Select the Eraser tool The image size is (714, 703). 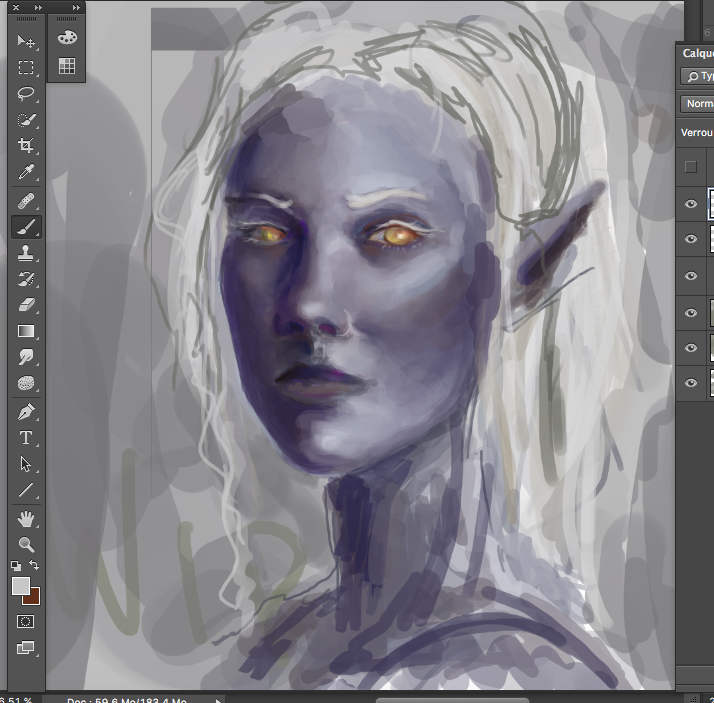(x=26, y=304)
